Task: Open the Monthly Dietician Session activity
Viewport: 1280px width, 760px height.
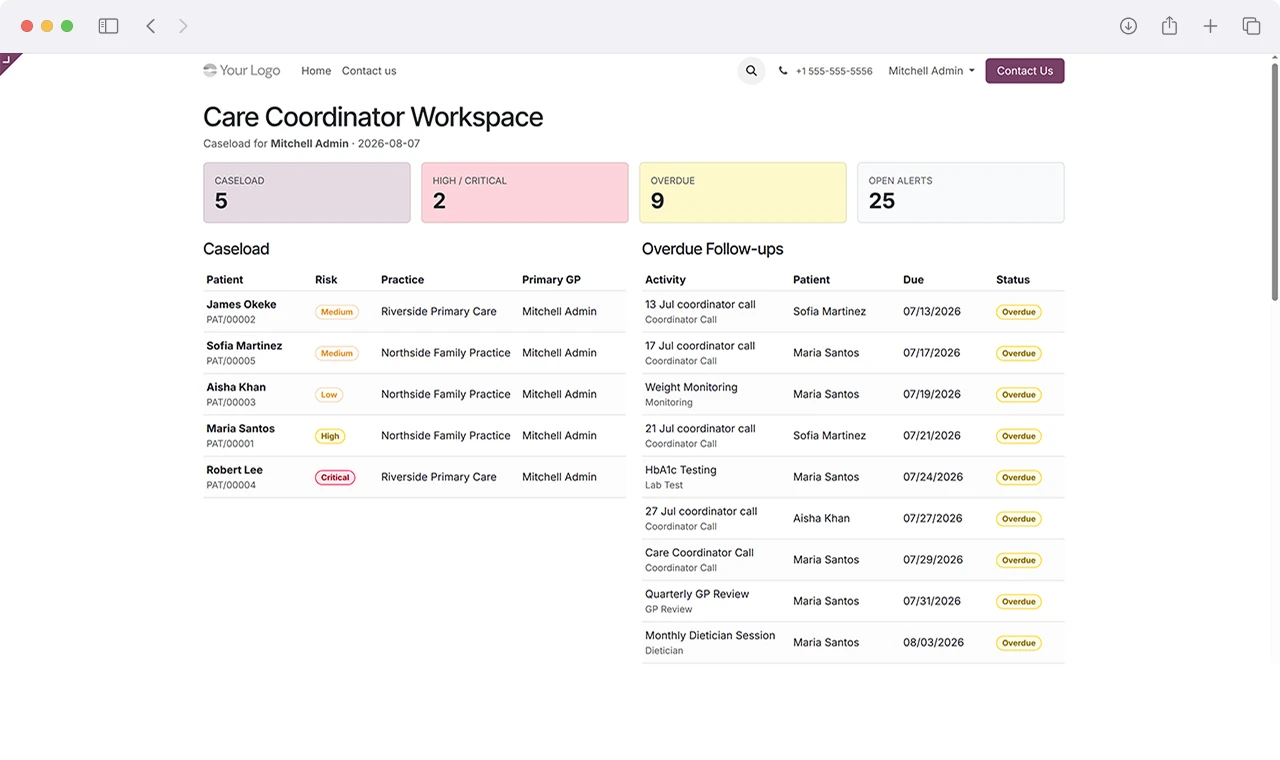Action: coord(710,635)
